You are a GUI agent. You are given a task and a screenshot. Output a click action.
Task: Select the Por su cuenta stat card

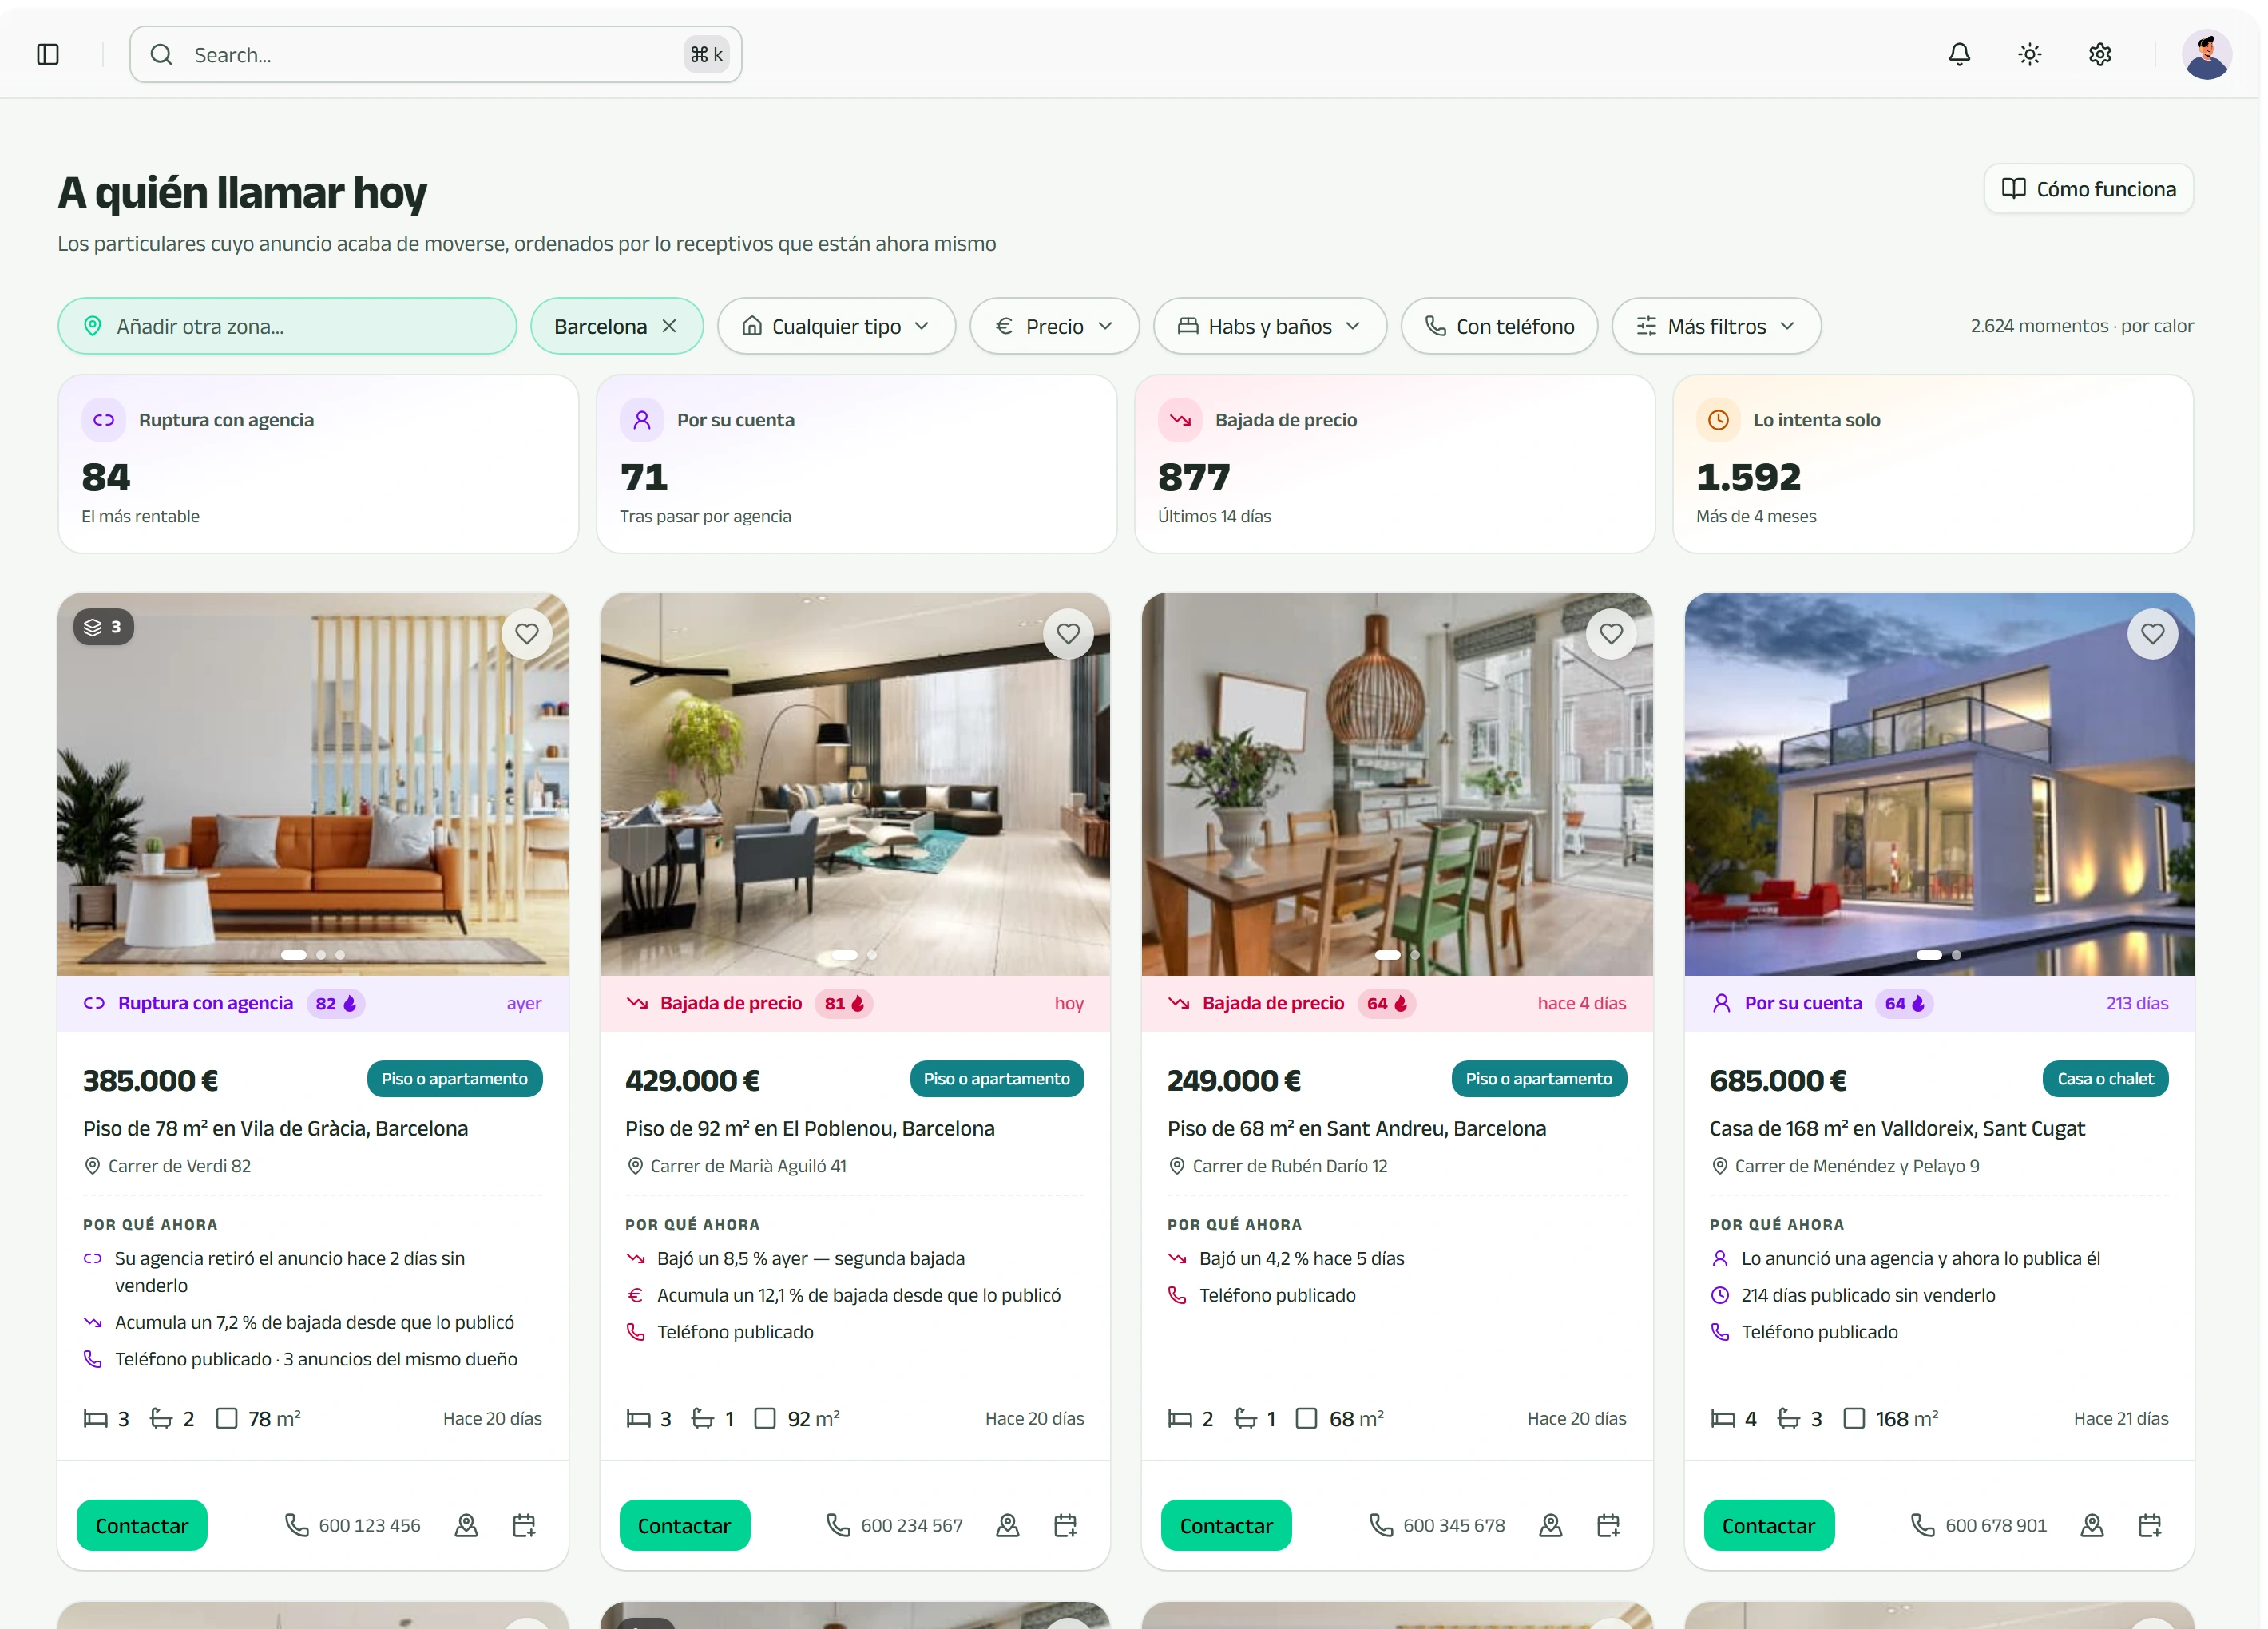click(856, 464)
